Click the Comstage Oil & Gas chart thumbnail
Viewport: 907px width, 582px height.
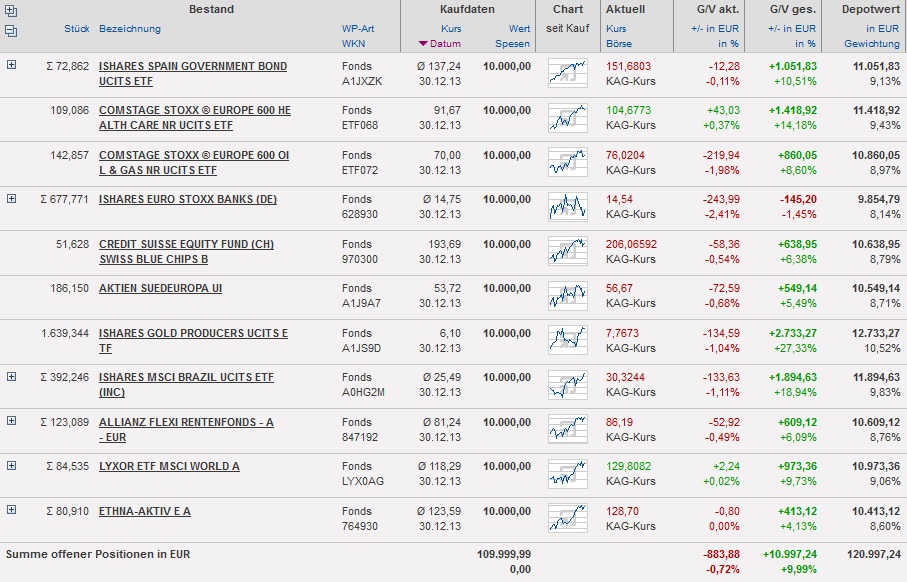(567, 162)
